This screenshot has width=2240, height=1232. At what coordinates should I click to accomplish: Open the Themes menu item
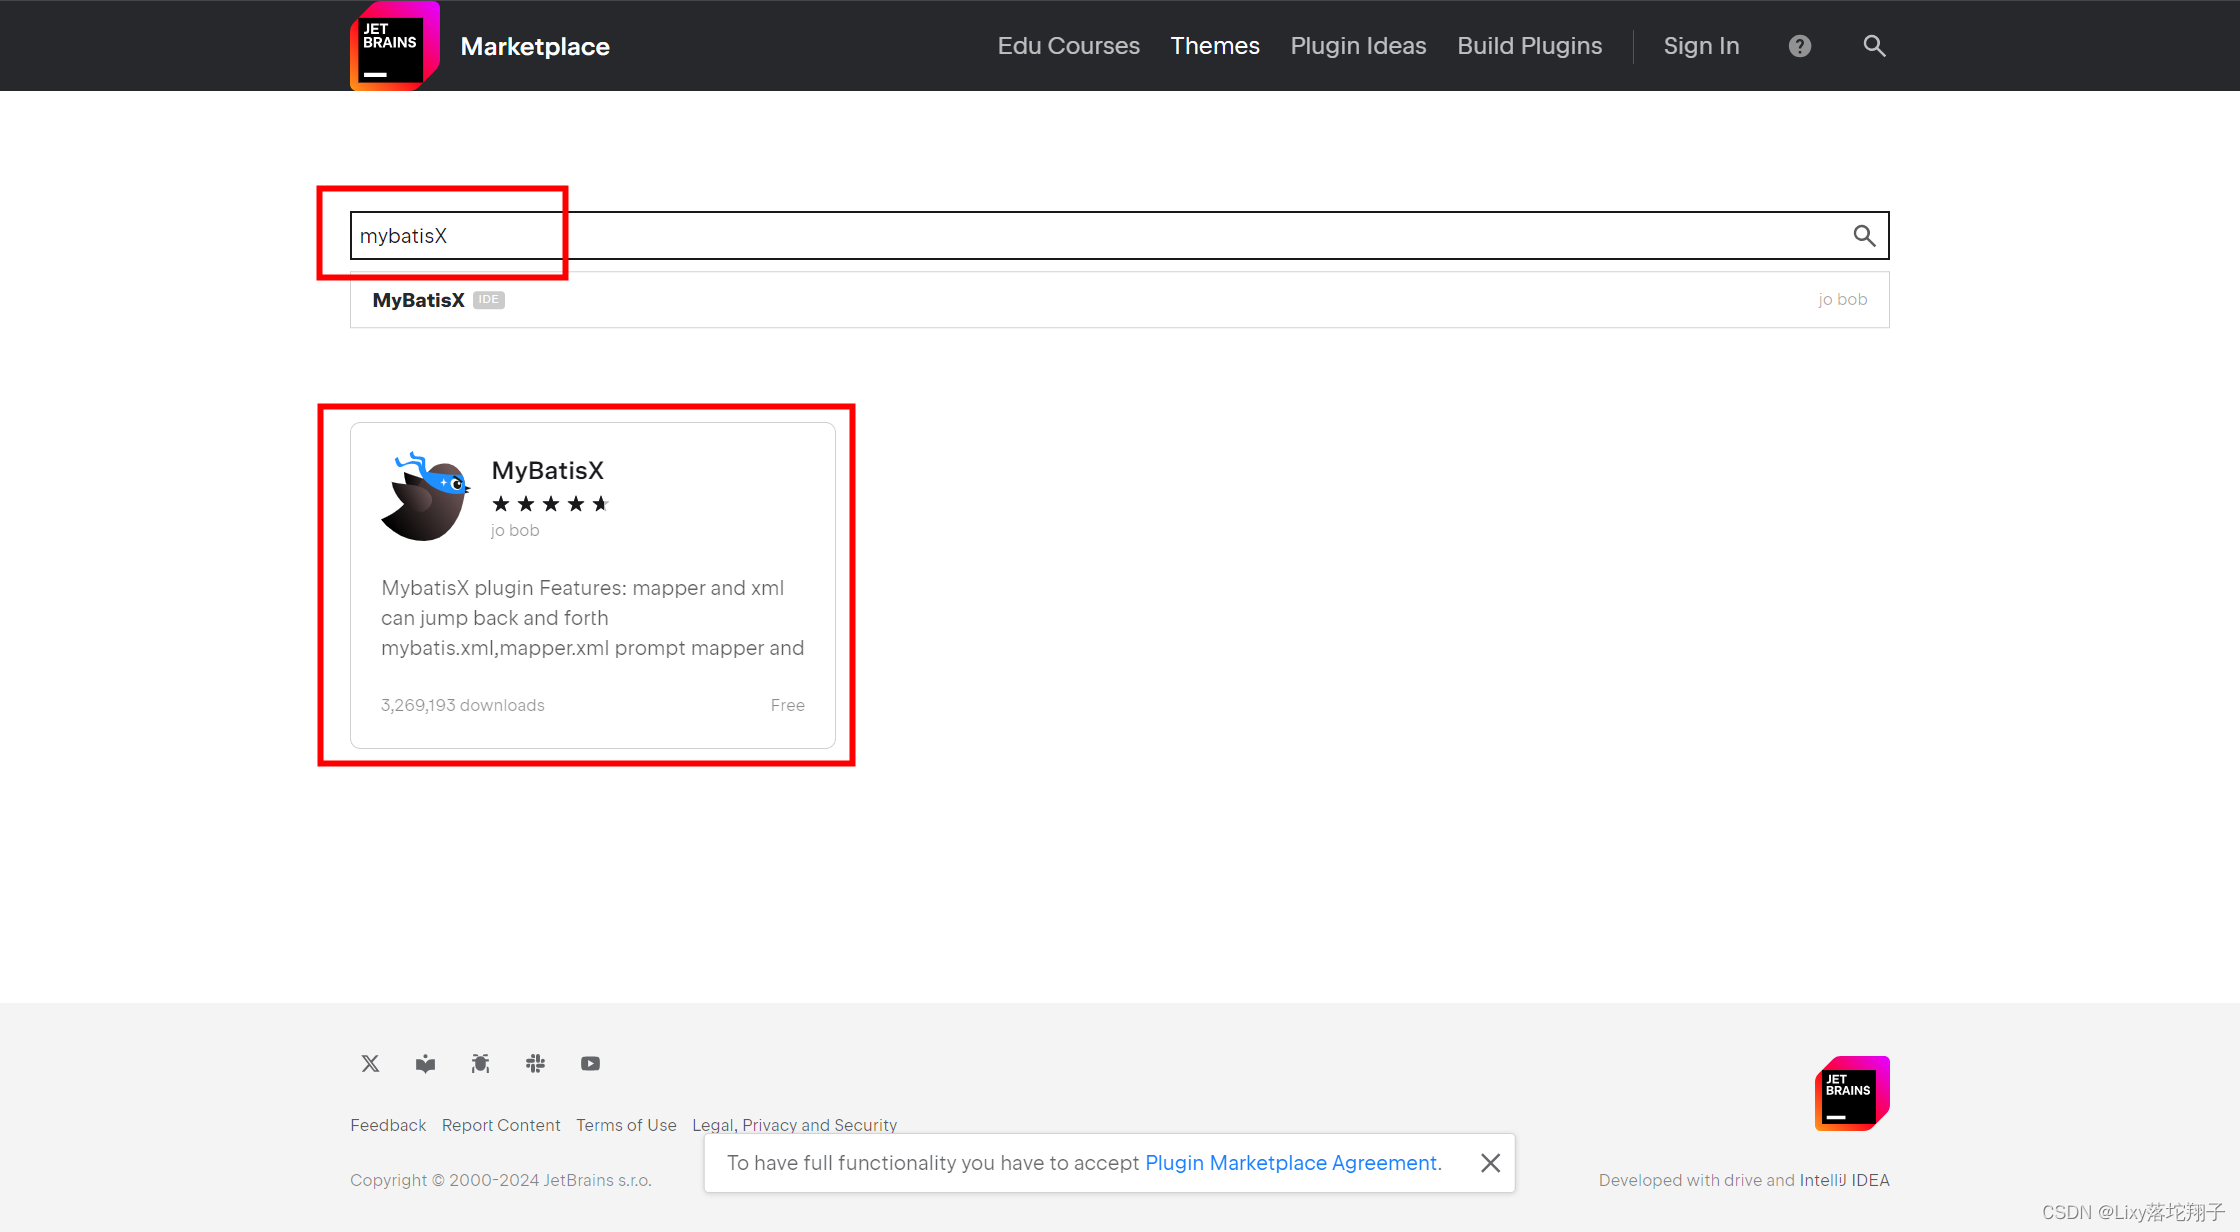coord(1214,46)
